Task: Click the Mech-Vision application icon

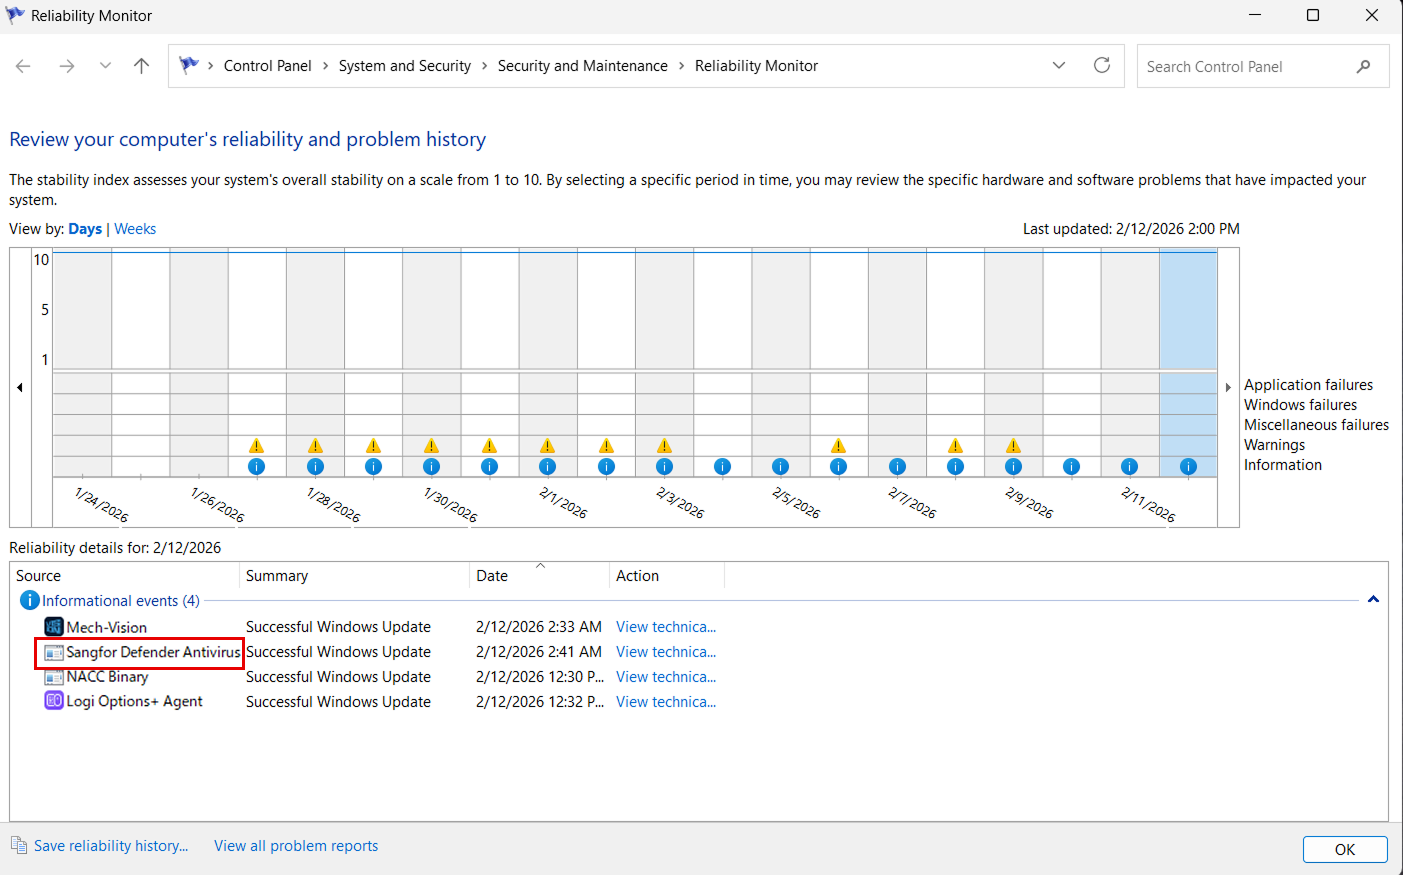Action: click(54, 627)
